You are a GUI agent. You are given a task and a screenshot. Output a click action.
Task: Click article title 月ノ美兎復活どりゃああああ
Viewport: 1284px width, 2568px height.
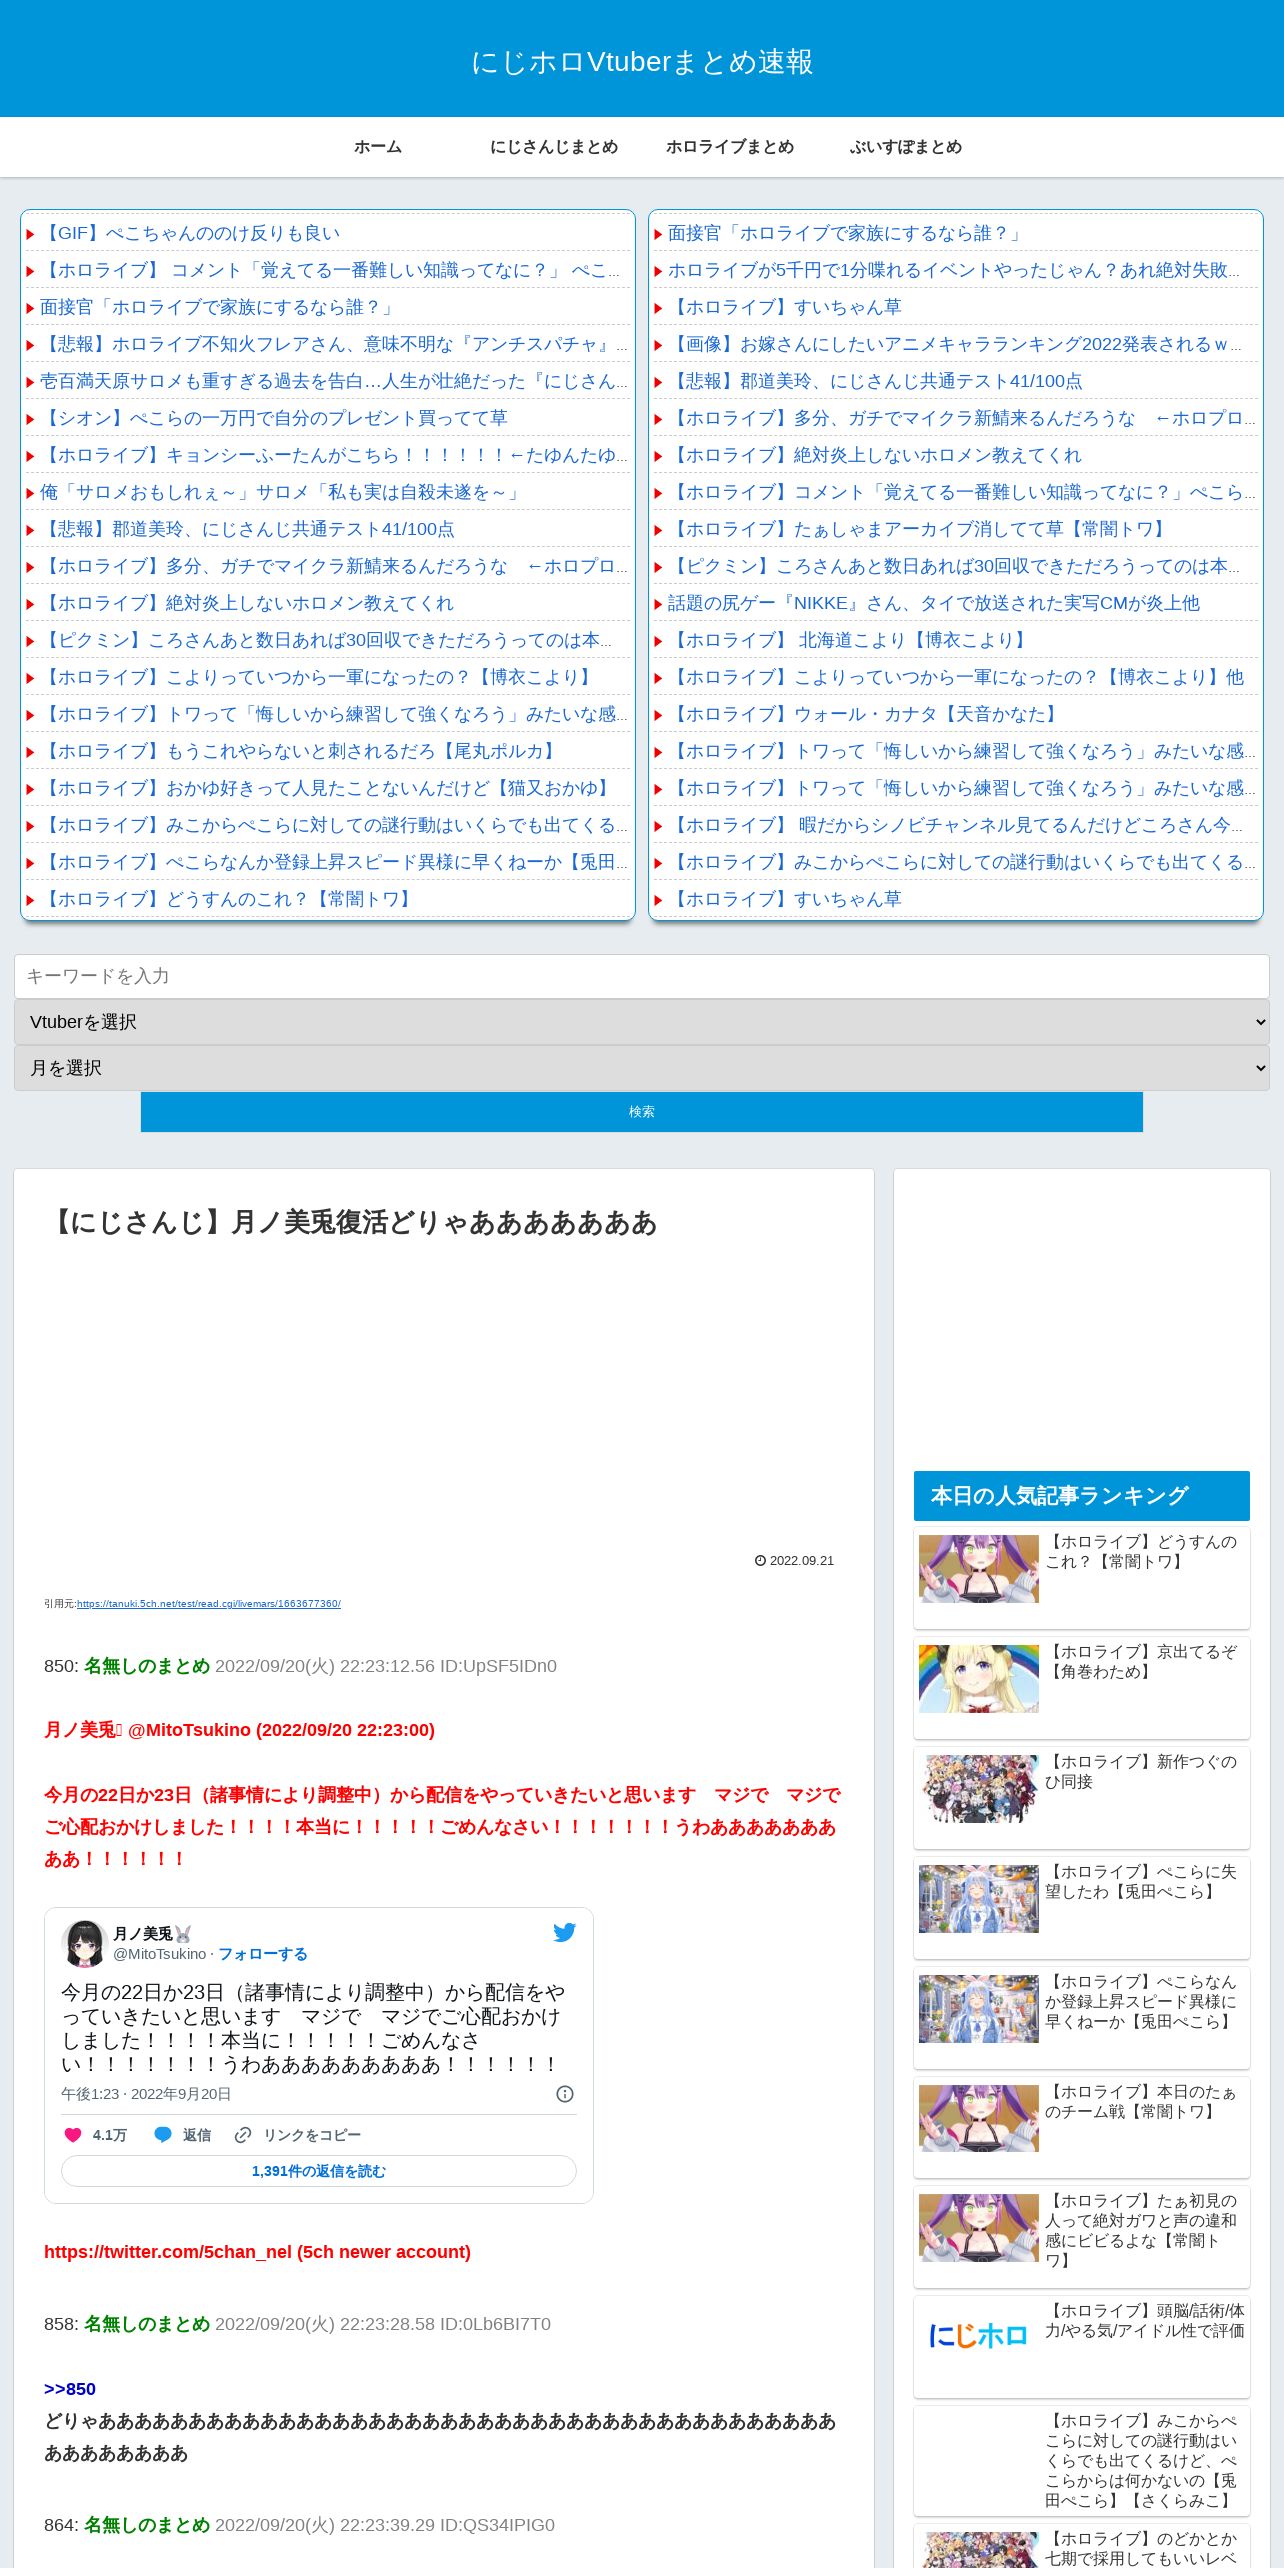click(x=351, y=1223)
